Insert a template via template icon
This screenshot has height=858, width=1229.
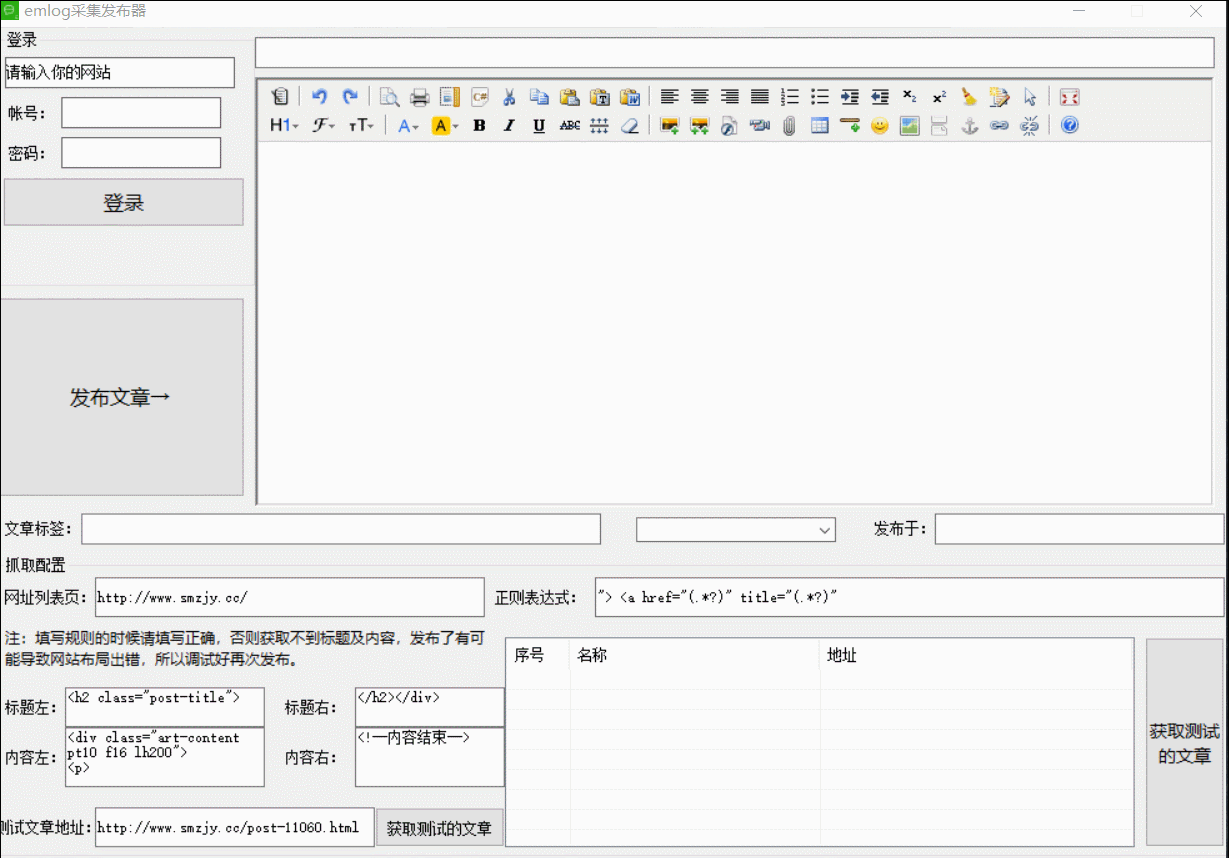pos(450,97)
